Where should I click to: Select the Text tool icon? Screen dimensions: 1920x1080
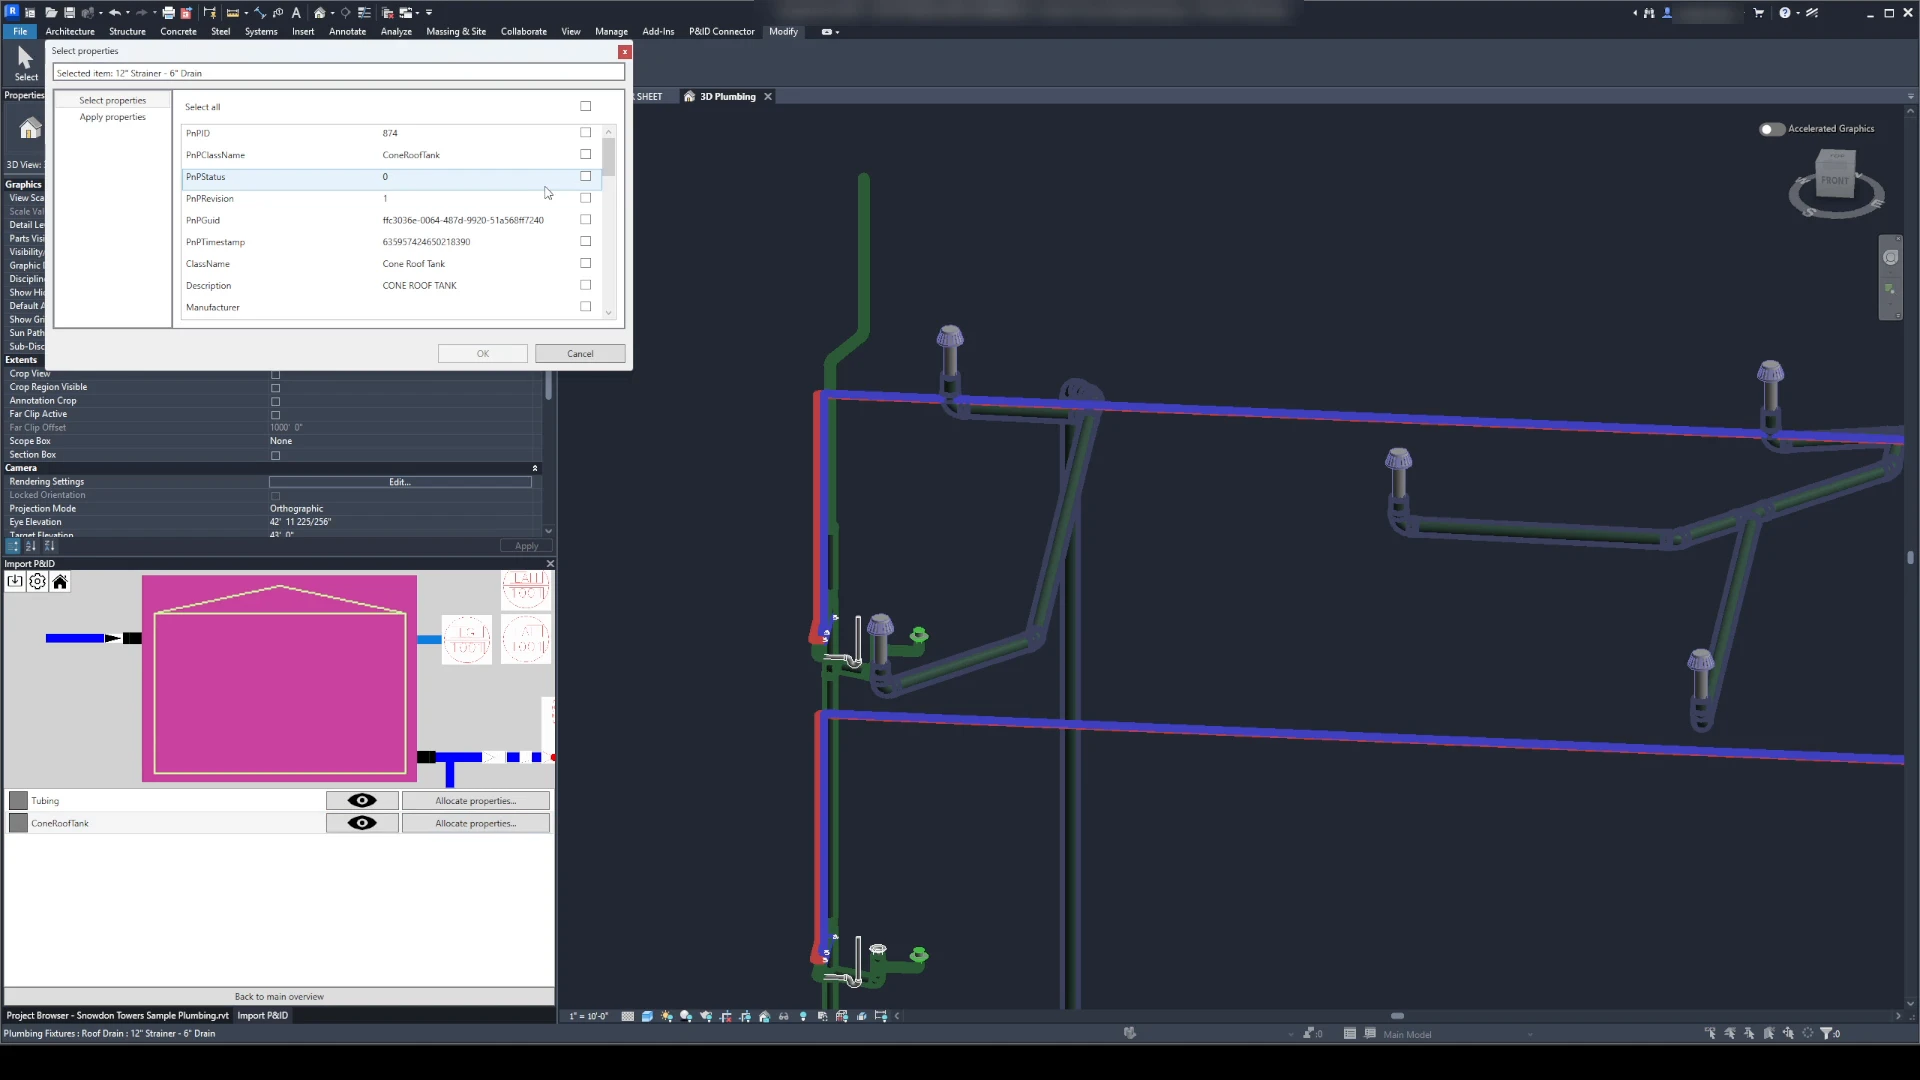click(x=296, y=13)
